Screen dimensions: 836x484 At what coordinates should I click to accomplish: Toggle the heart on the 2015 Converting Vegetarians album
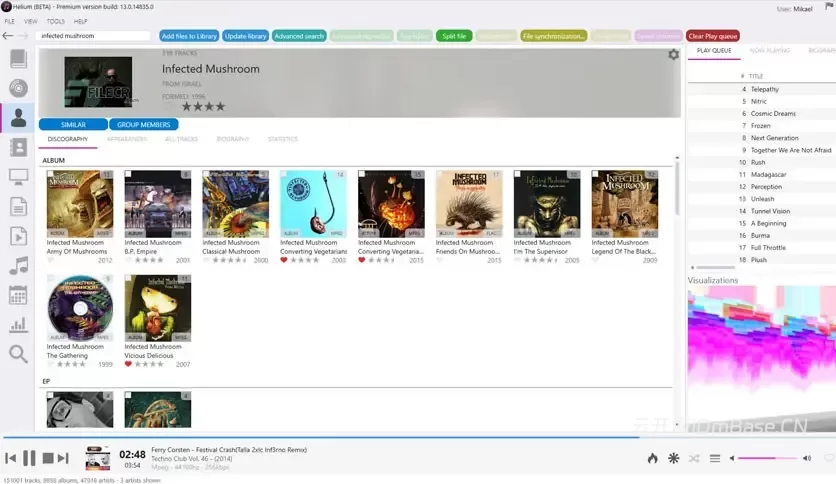coord(361,260)
